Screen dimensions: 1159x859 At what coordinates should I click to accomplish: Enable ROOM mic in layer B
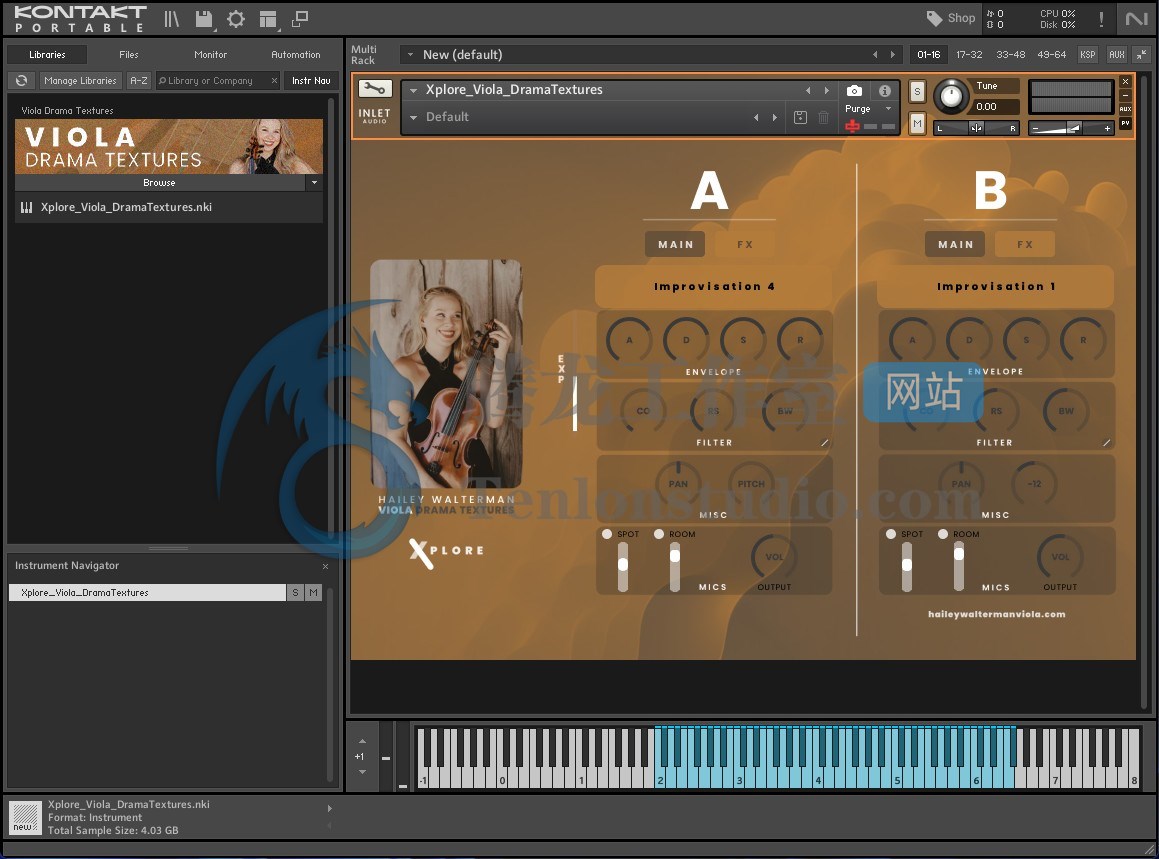(942, 534)
